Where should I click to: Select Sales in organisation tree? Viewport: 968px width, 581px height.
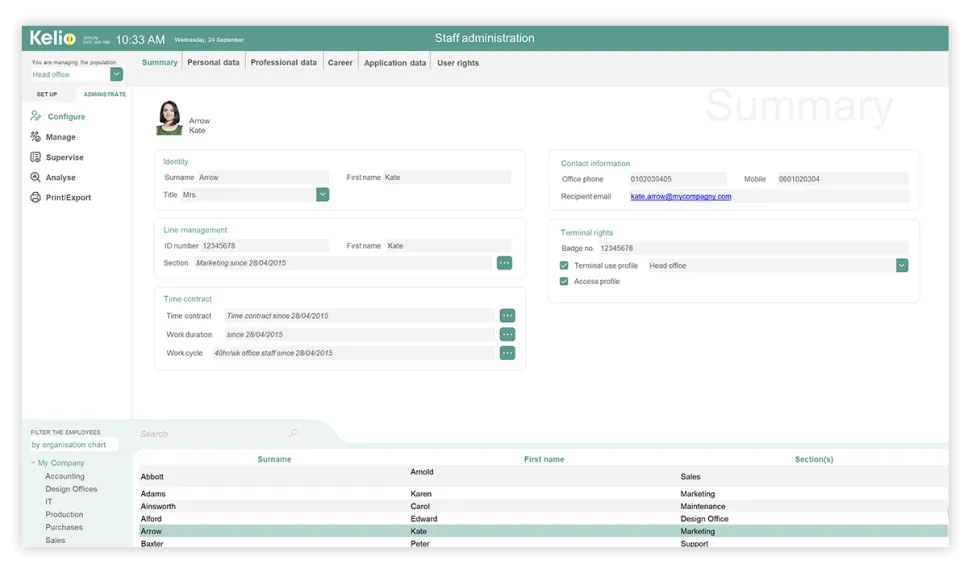[55, 540]
